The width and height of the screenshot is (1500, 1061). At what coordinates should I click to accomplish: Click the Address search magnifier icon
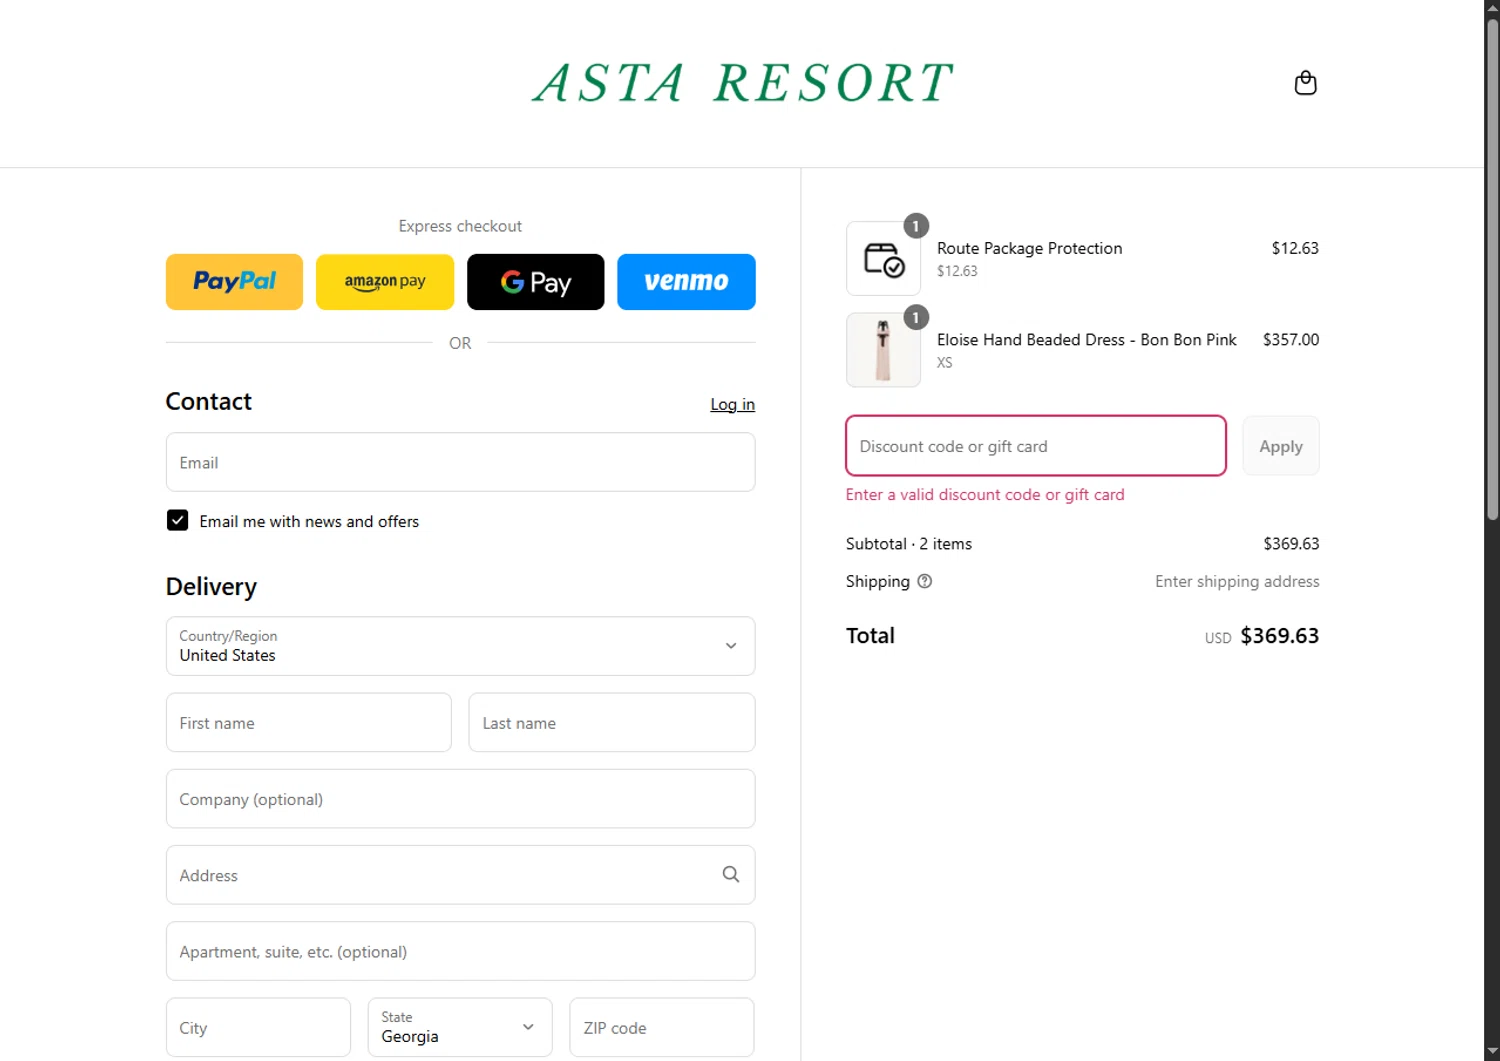click(731, 874)
